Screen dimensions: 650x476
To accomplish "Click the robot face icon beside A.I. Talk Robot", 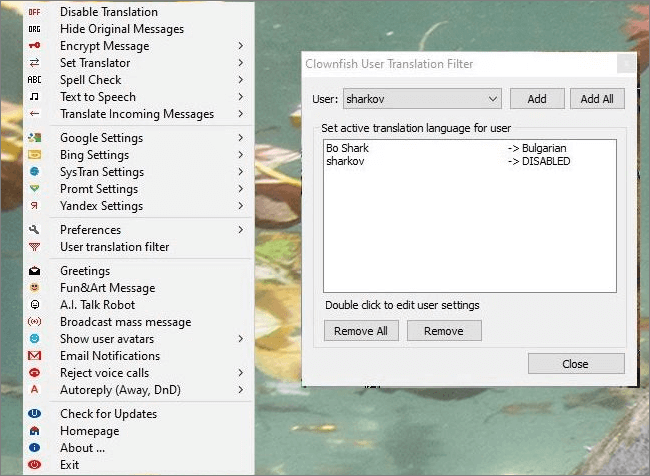I will [x=35, y=305].
